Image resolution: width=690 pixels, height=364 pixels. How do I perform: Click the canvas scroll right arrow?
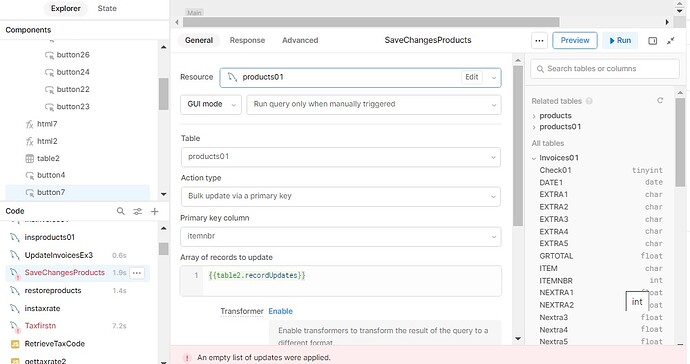pos(667,22)
